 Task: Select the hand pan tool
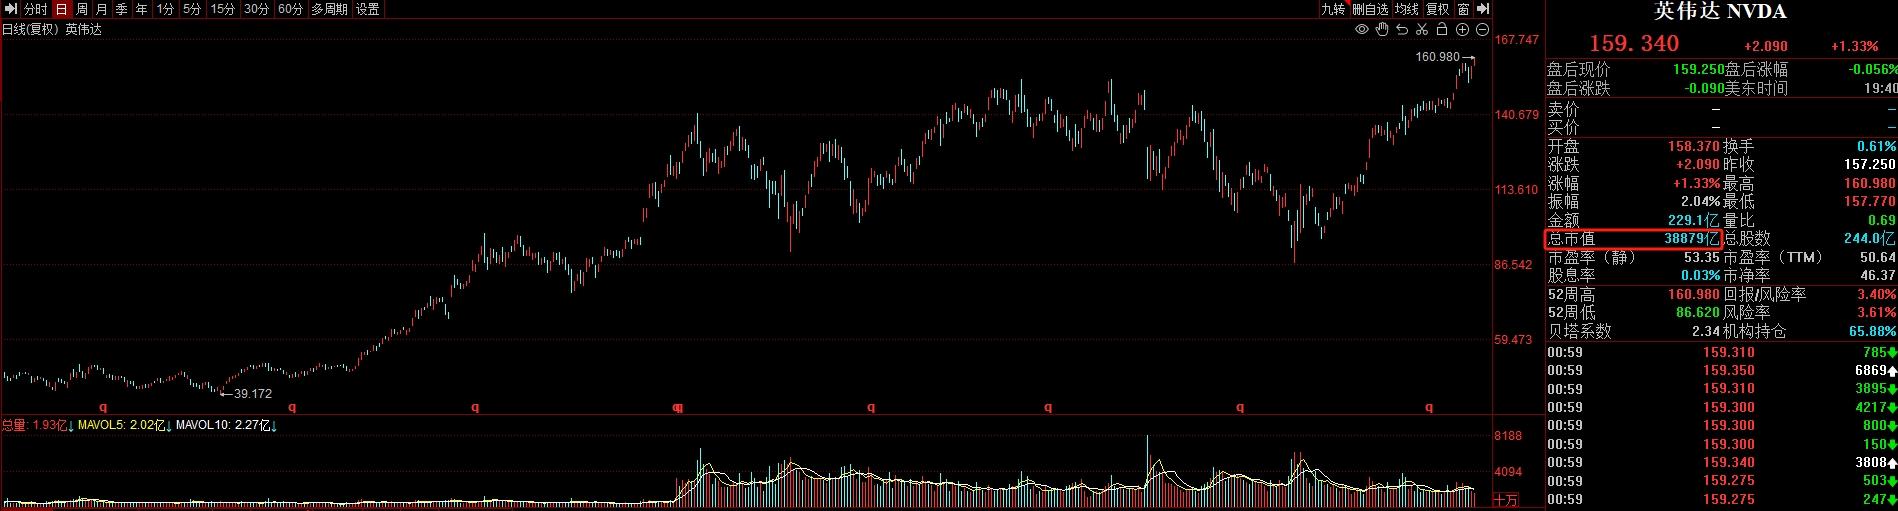click(1382, 29)
